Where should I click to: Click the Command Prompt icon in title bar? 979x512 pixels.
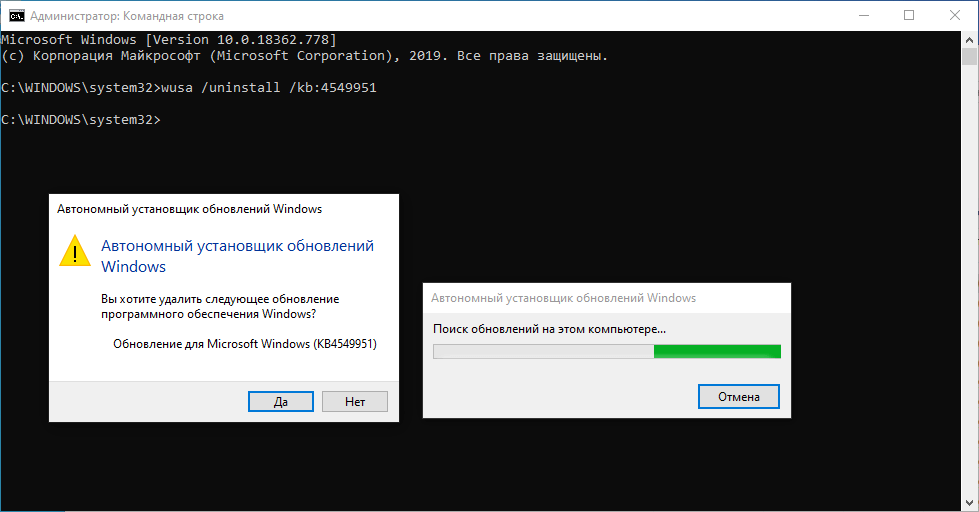click(x=17, y=15)
